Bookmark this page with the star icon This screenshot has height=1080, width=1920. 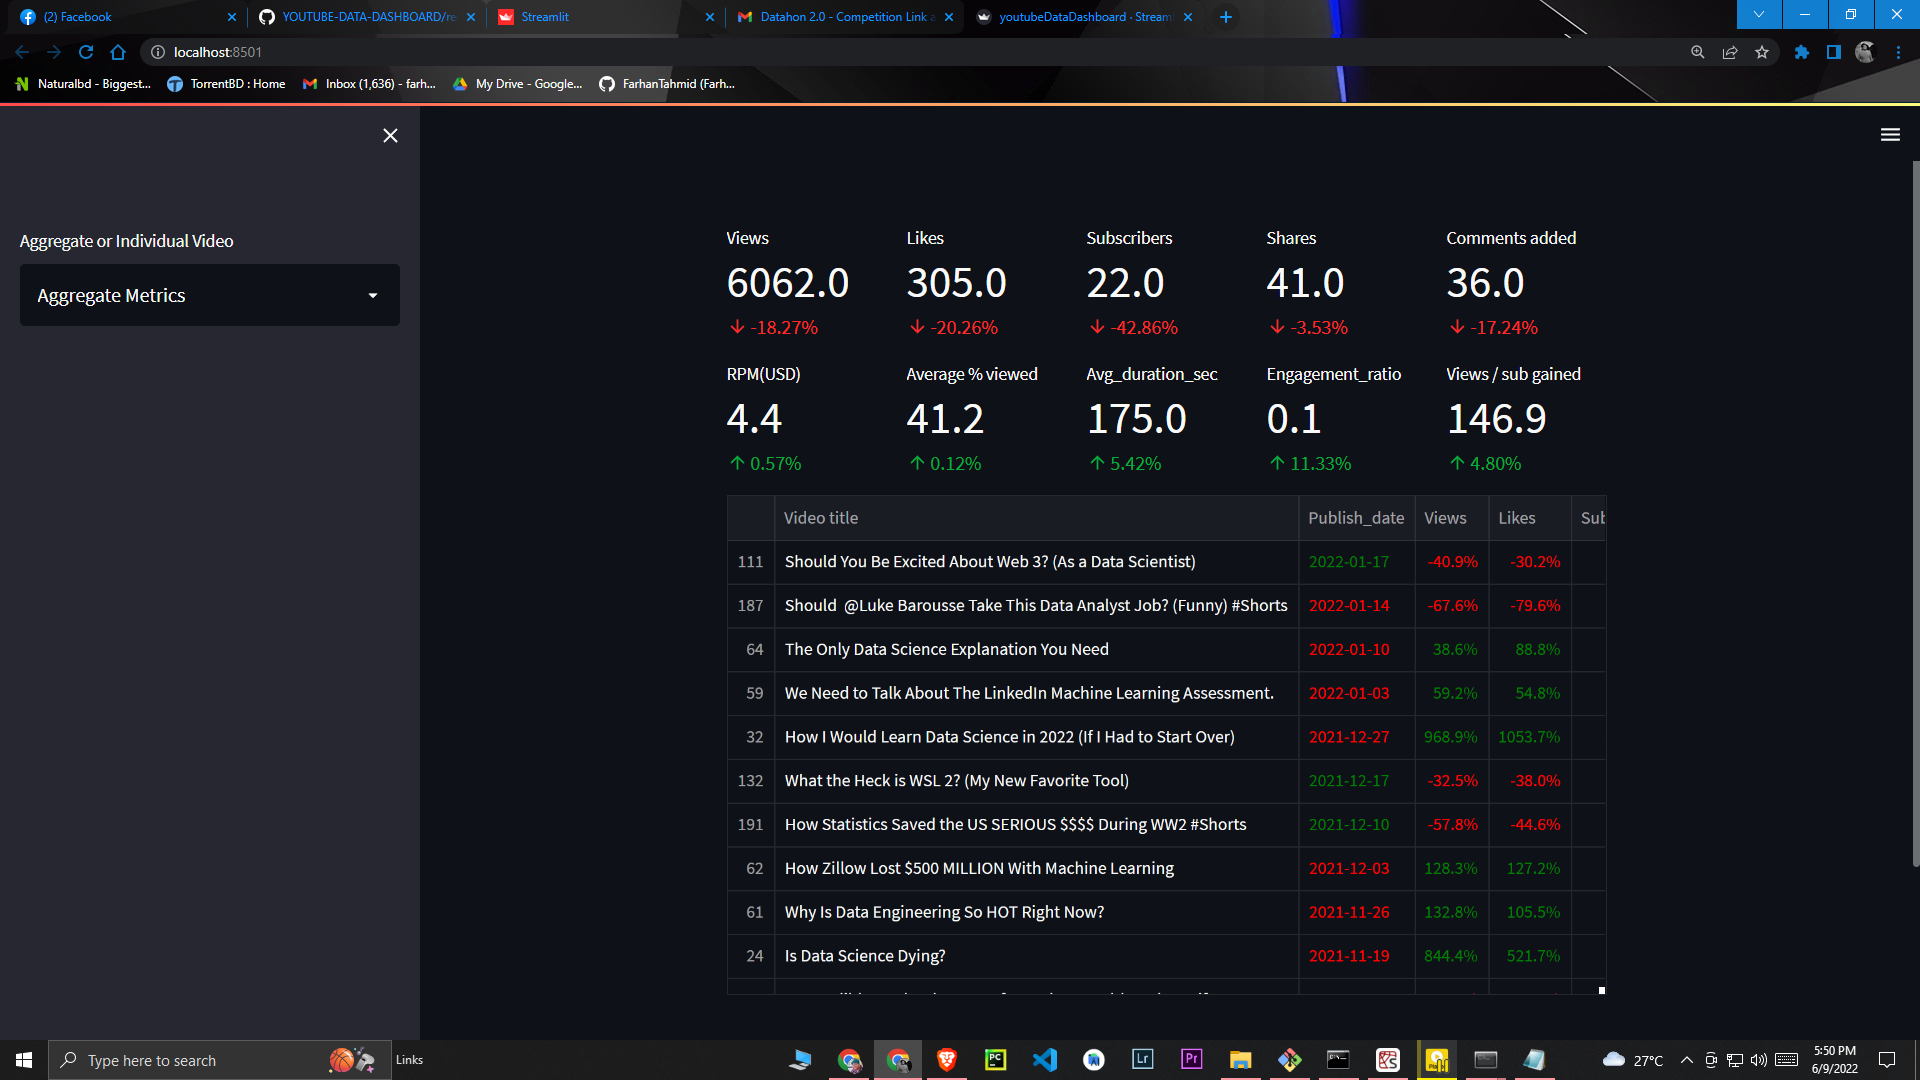coord(1762,52)
